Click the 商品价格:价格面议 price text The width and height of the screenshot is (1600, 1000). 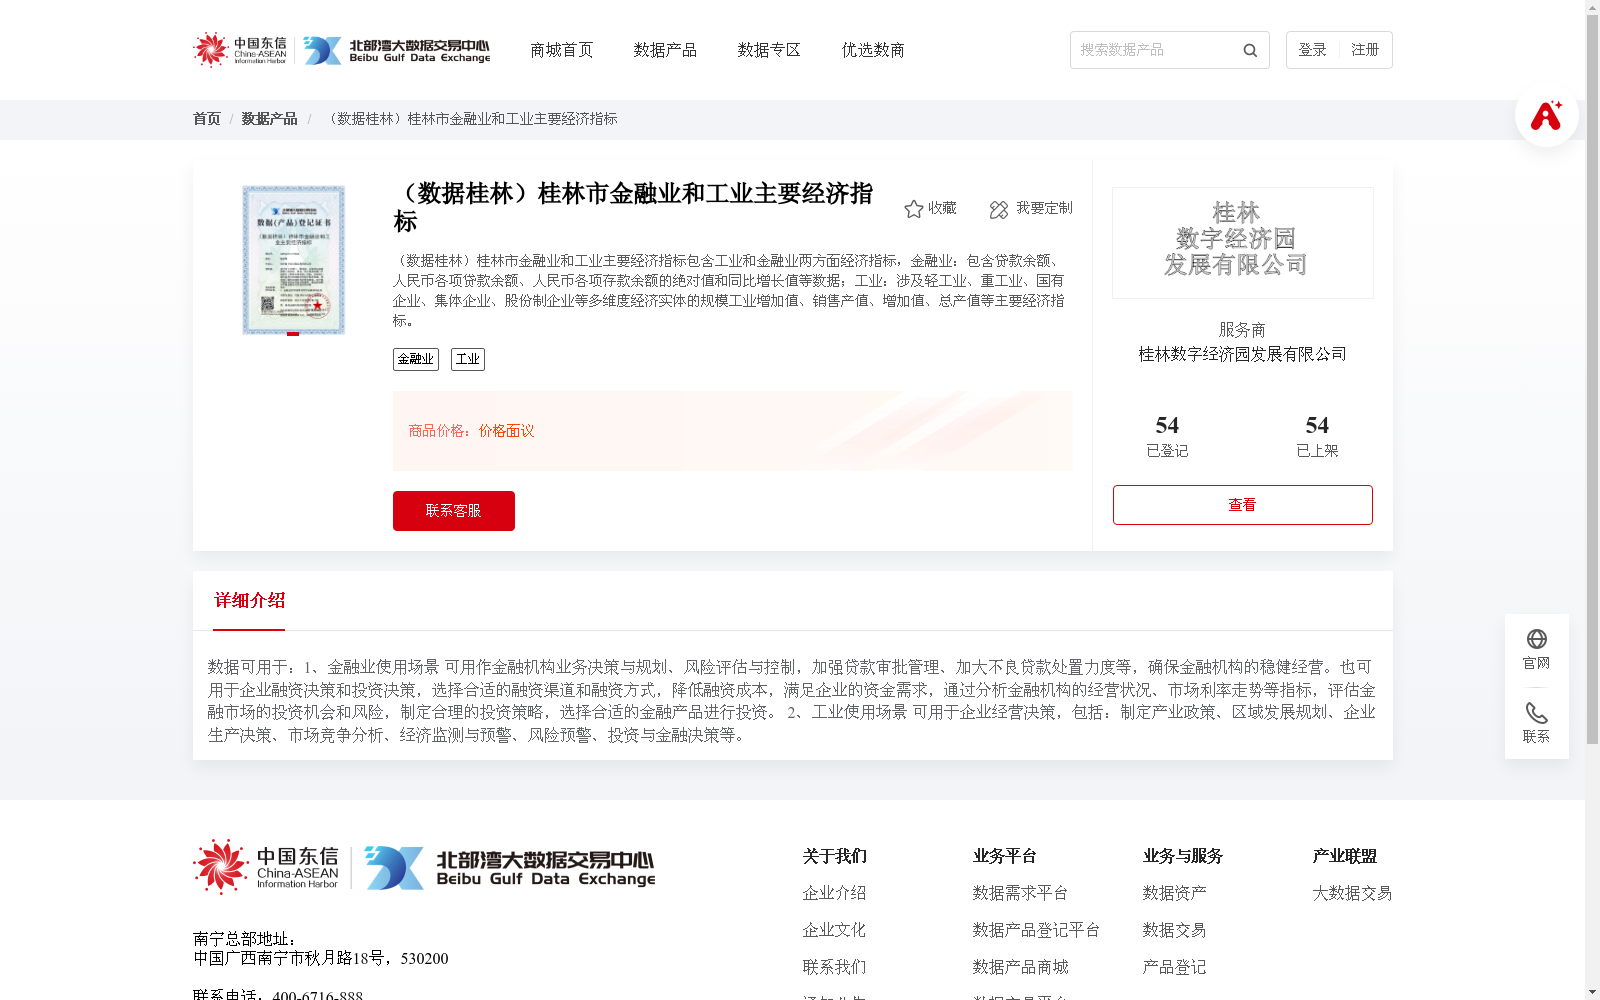pyautogui.click(x=471, y=431)
